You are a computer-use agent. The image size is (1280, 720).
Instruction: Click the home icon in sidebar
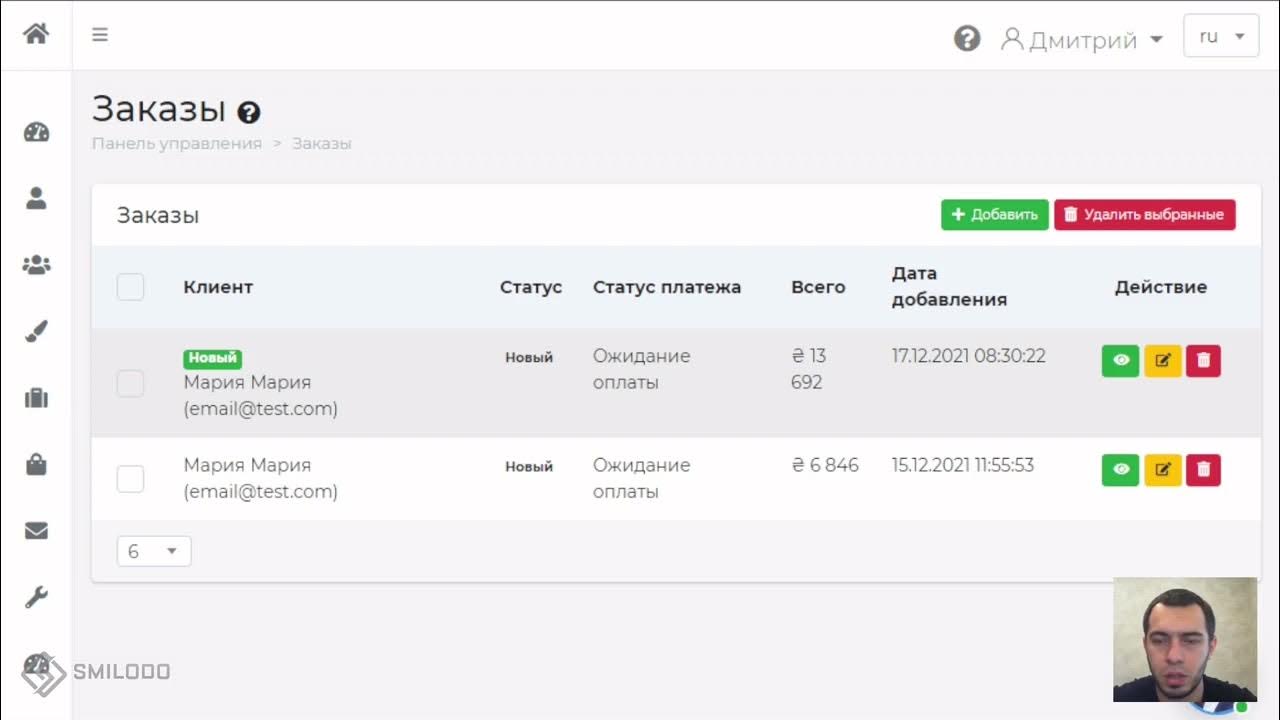point(36,34)
